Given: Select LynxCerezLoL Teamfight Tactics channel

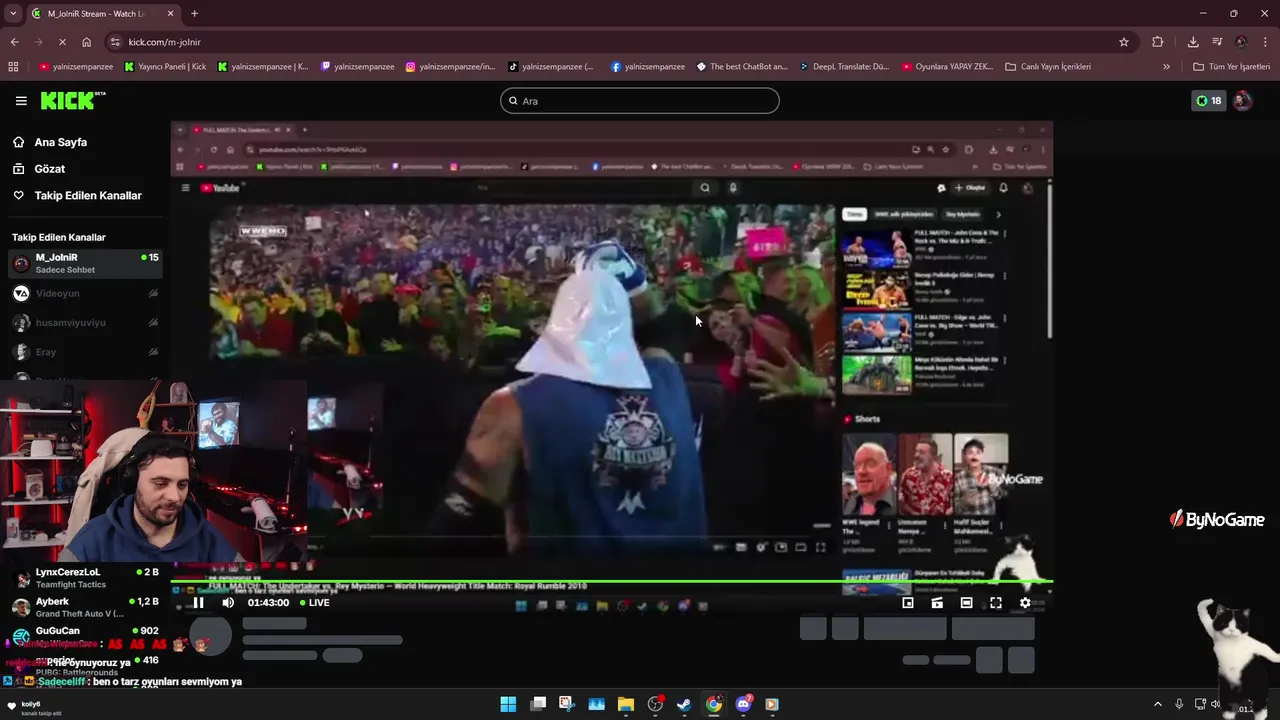Looking at the screenshot, I should point(85,578).
